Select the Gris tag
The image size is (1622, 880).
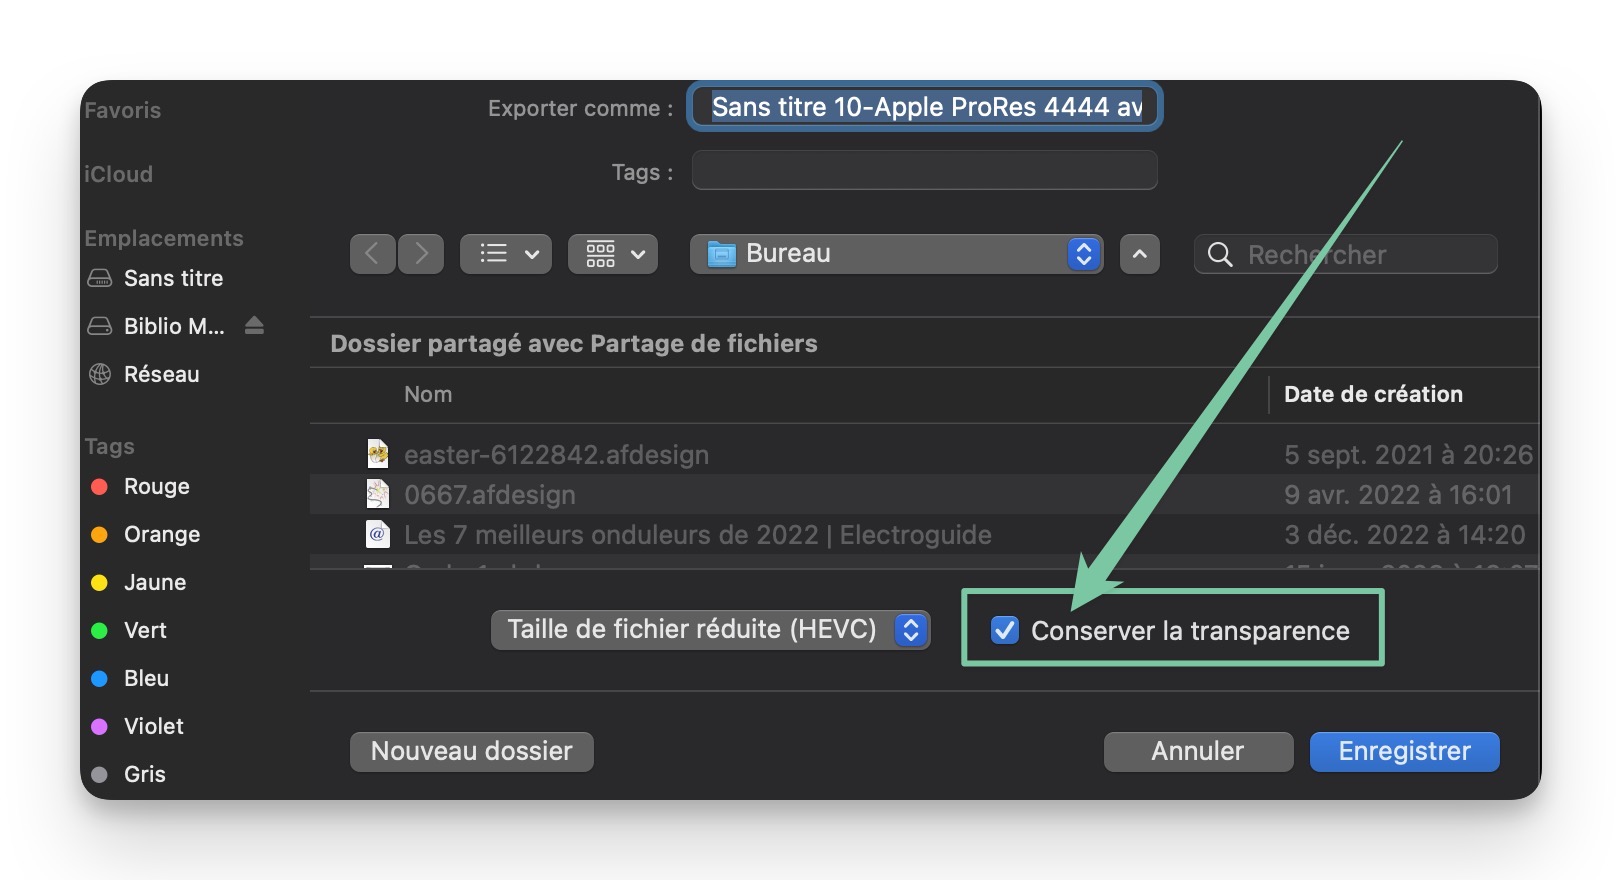click(145, 774)
